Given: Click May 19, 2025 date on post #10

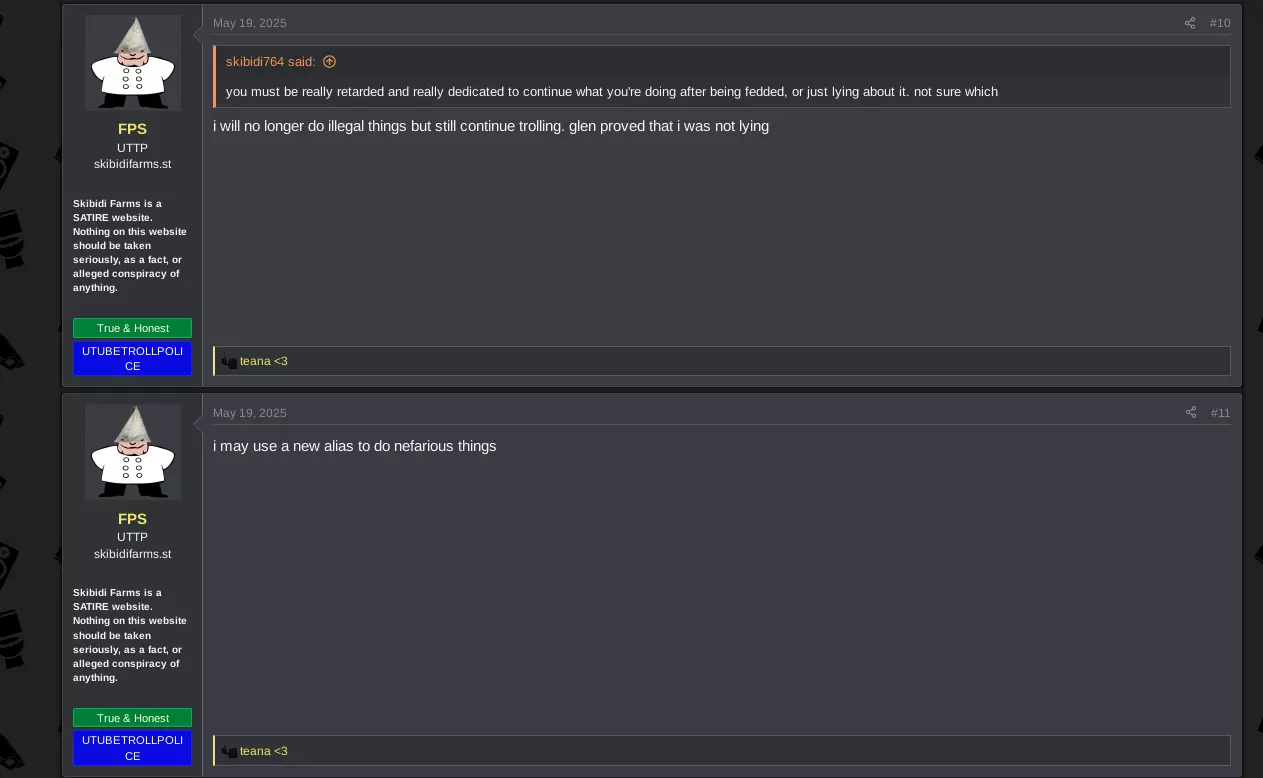Looking at the screenshot, I should coord(250,23).
